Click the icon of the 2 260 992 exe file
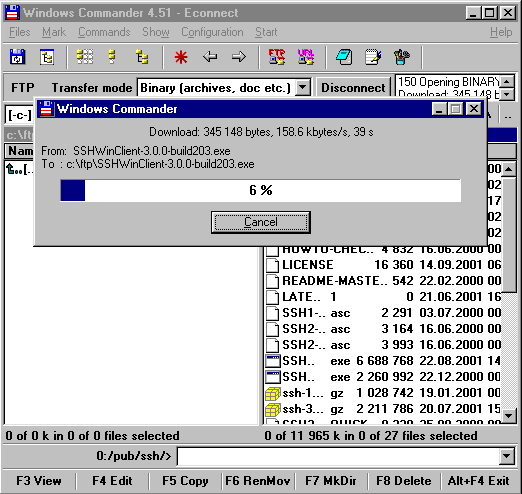This screenshot has height=494, width=522. (273, 377)
